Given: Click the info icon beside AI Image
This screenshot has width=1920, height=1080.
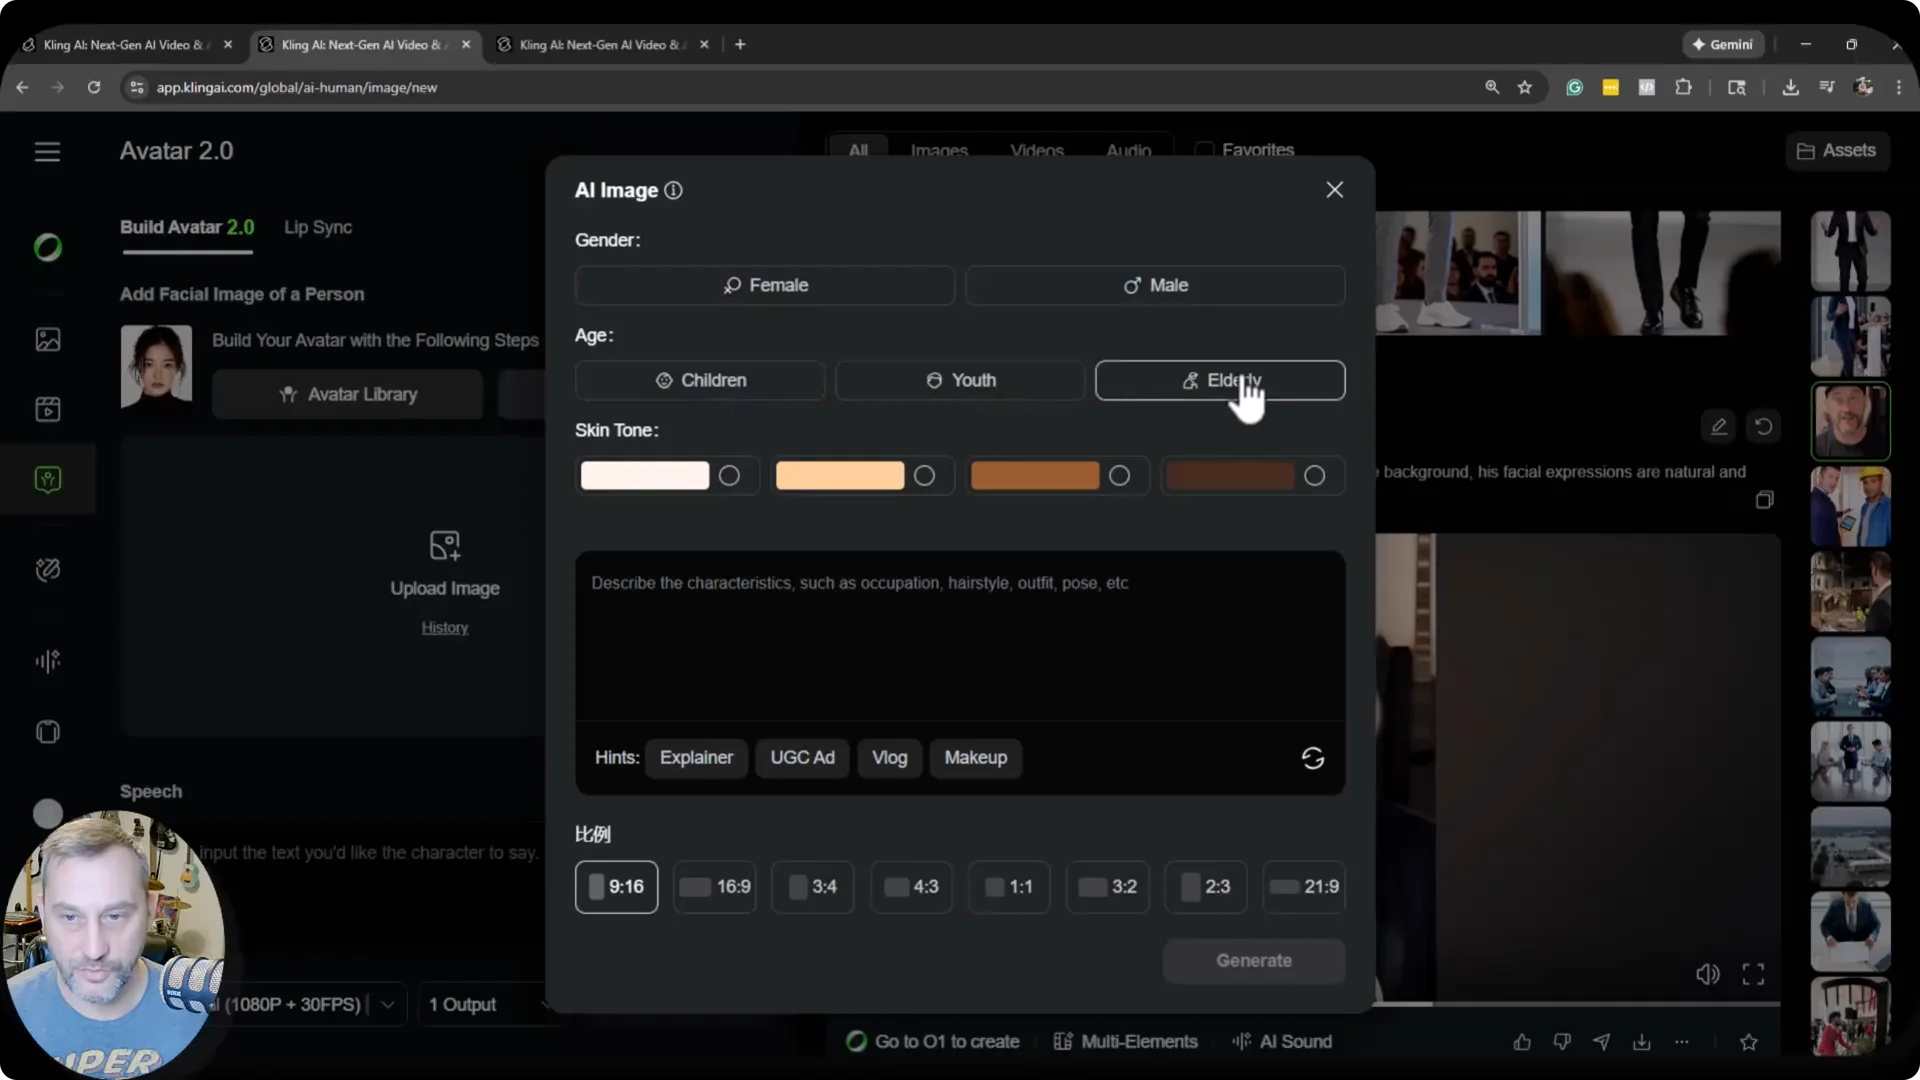Looking at the screenshot, I should click(674, 190).
